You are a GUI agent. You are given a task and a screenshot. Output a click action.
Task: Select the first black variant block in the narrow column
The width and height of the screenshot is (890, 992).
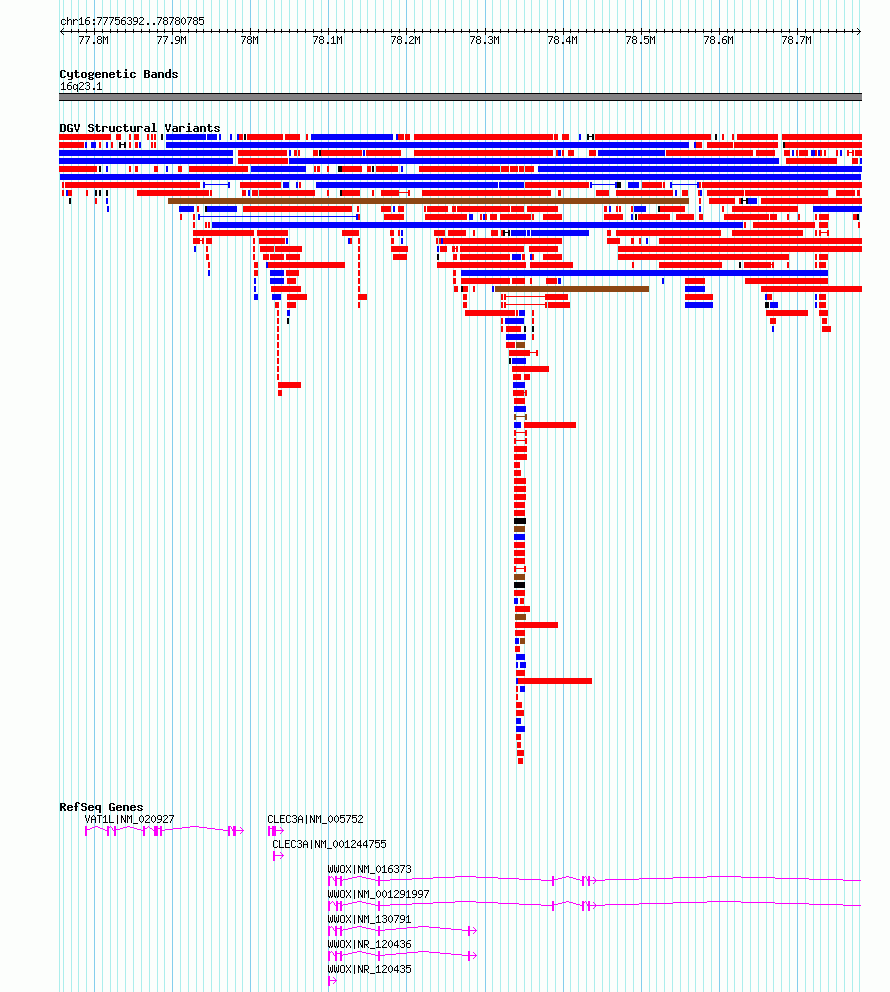[520, 521]
